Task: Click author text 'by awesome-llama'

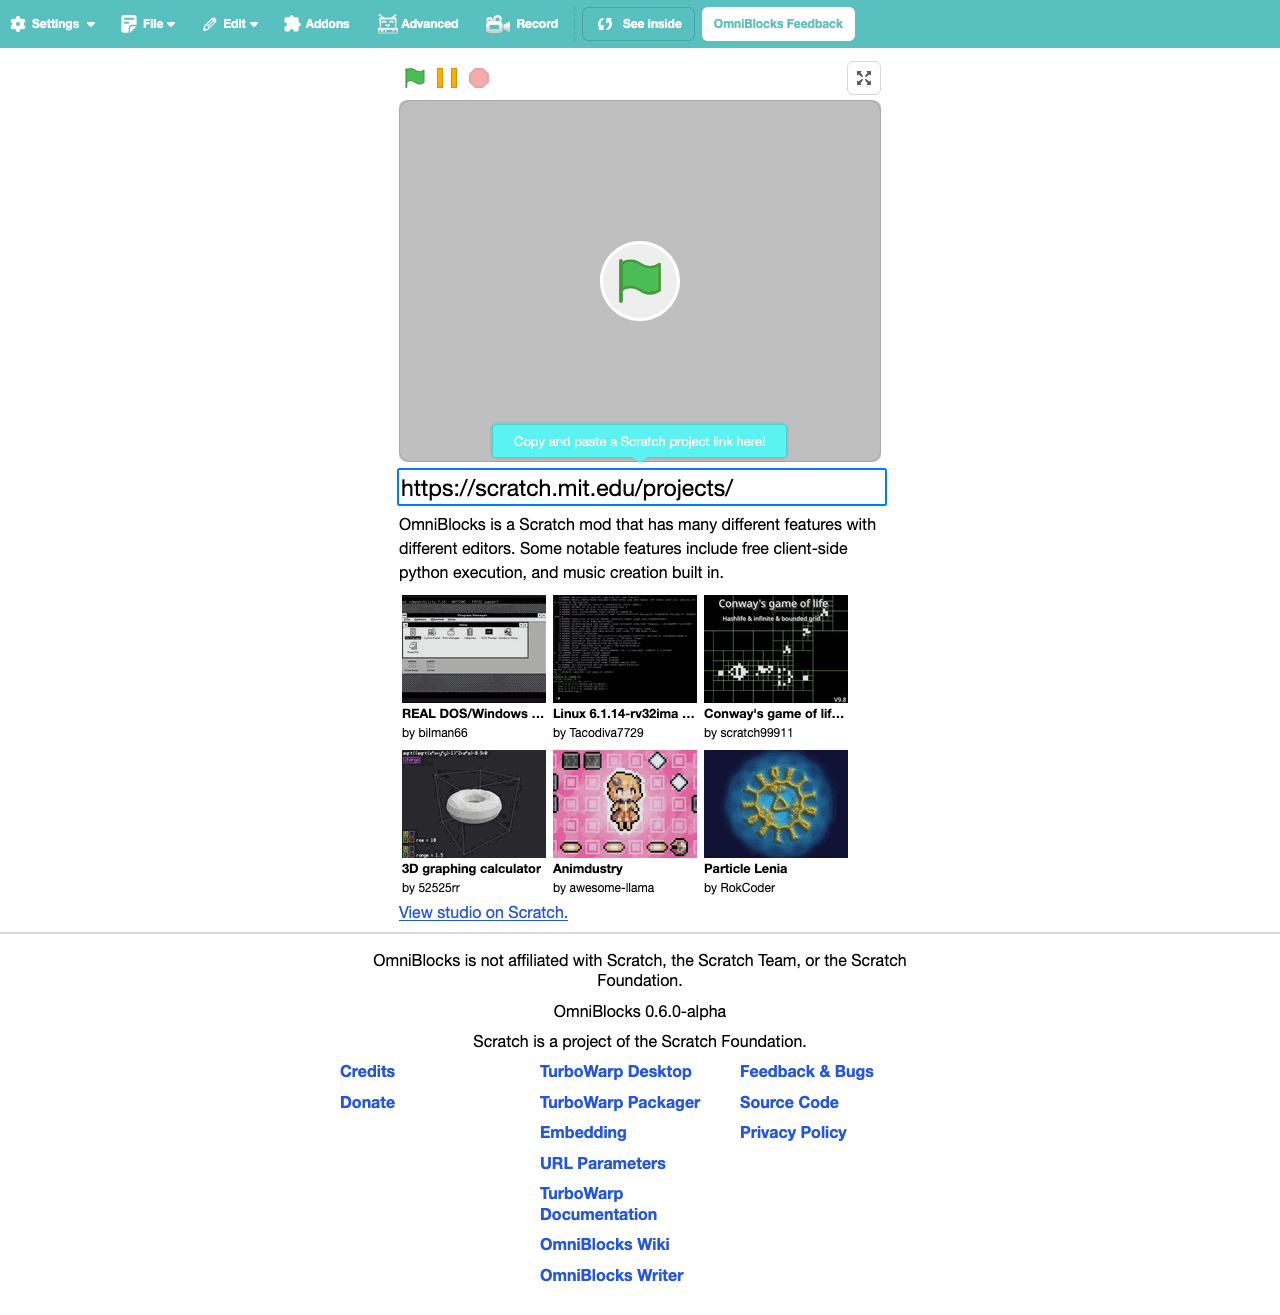Action: click(603, 888)
